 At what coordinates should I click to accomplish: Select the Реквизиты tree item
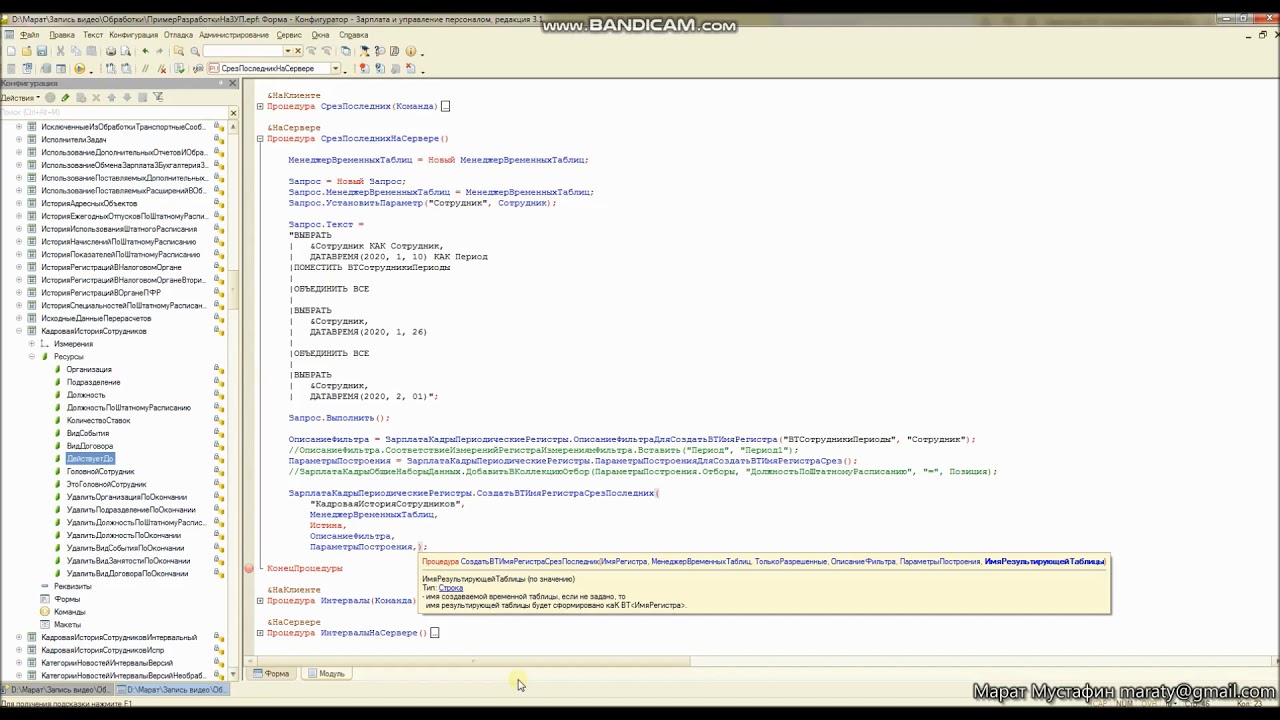pyautogui.click(x=73, y=586)
